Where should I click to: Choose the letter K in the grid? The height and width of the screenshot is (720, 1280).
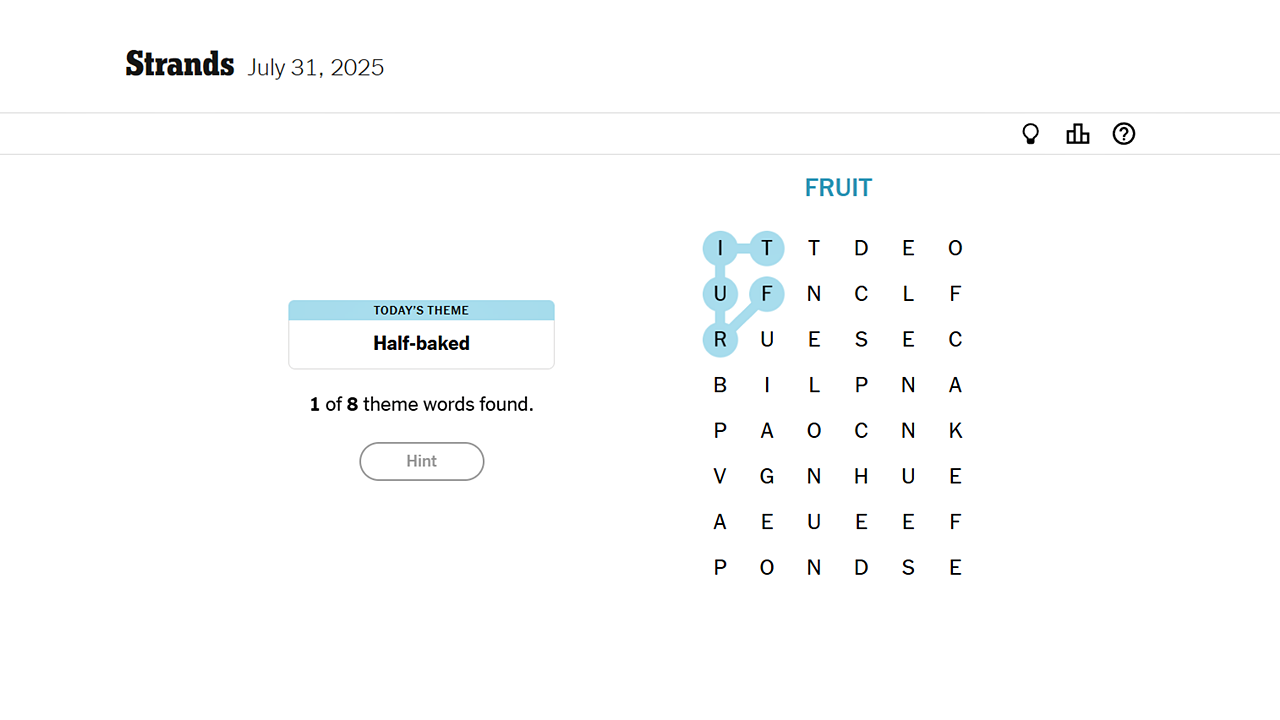(x=955, y=431)
